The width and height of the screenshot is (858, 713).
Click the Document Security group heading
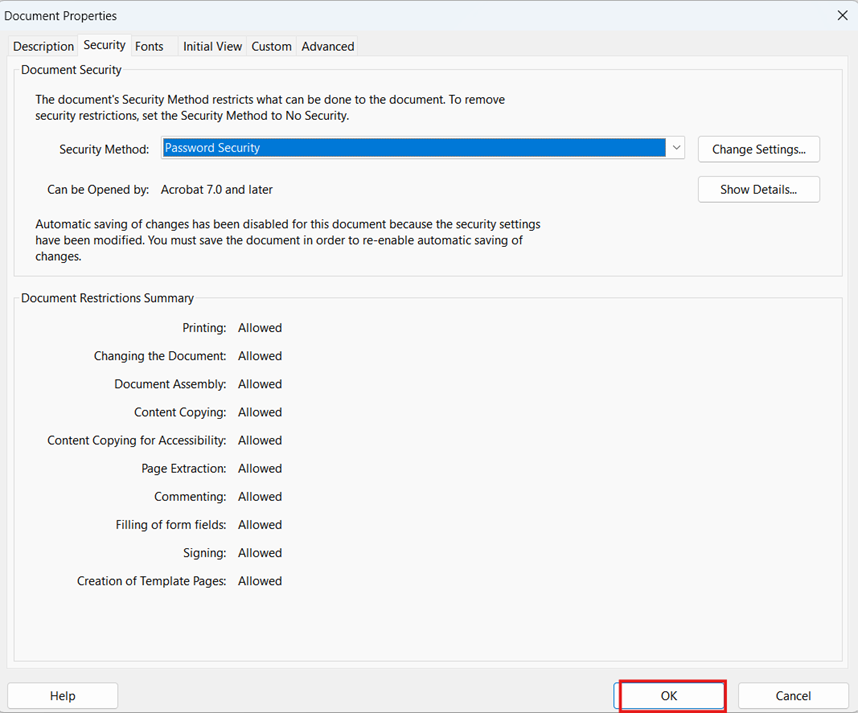pyautogui.click(x=71, y=70)
